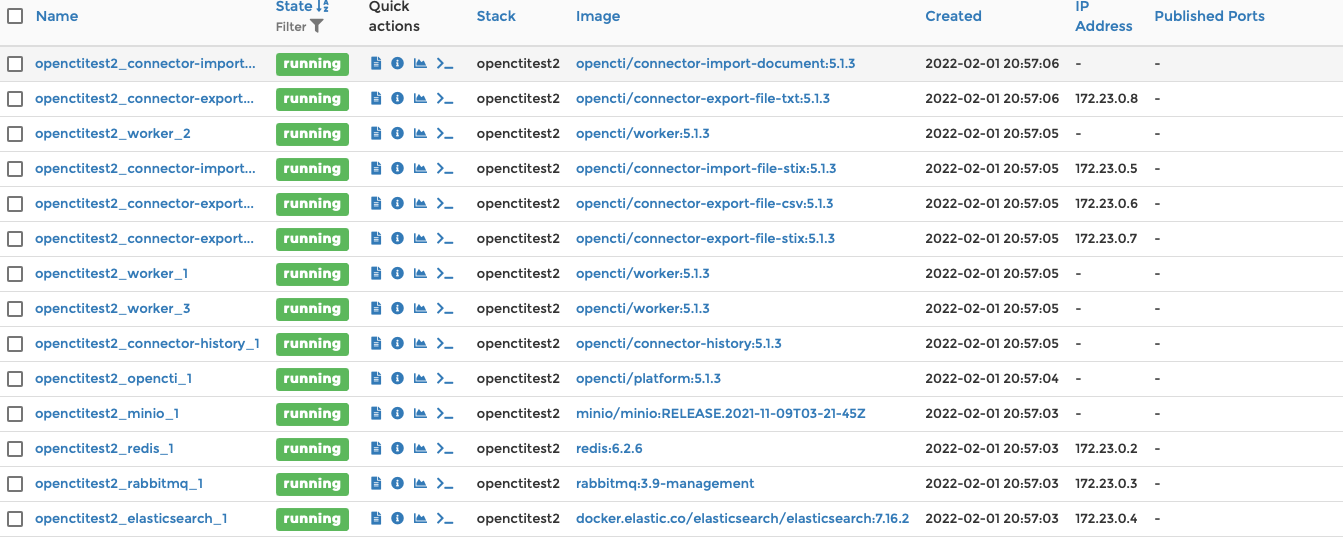Open console for openctitest2_connector-history_1
This screenshot has height=539, width=1343.
(445, 343)
